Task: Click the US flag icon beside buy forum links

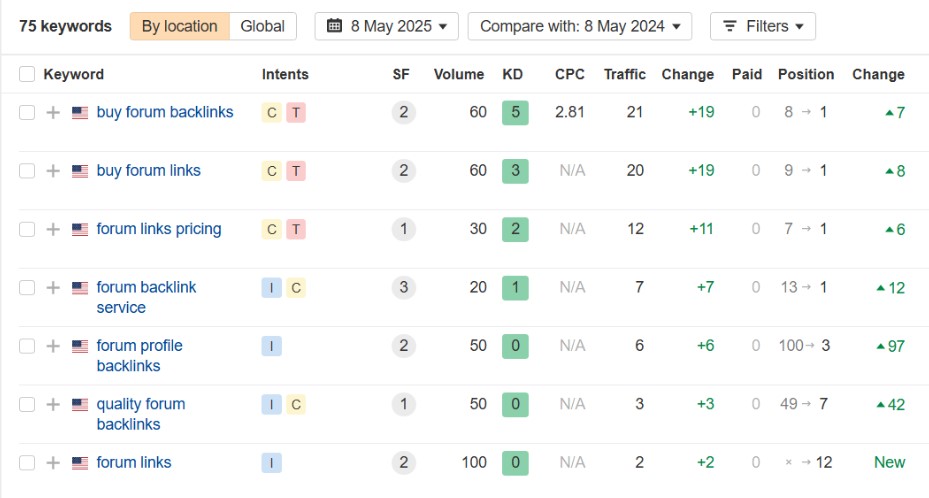Action: point(80,171)
